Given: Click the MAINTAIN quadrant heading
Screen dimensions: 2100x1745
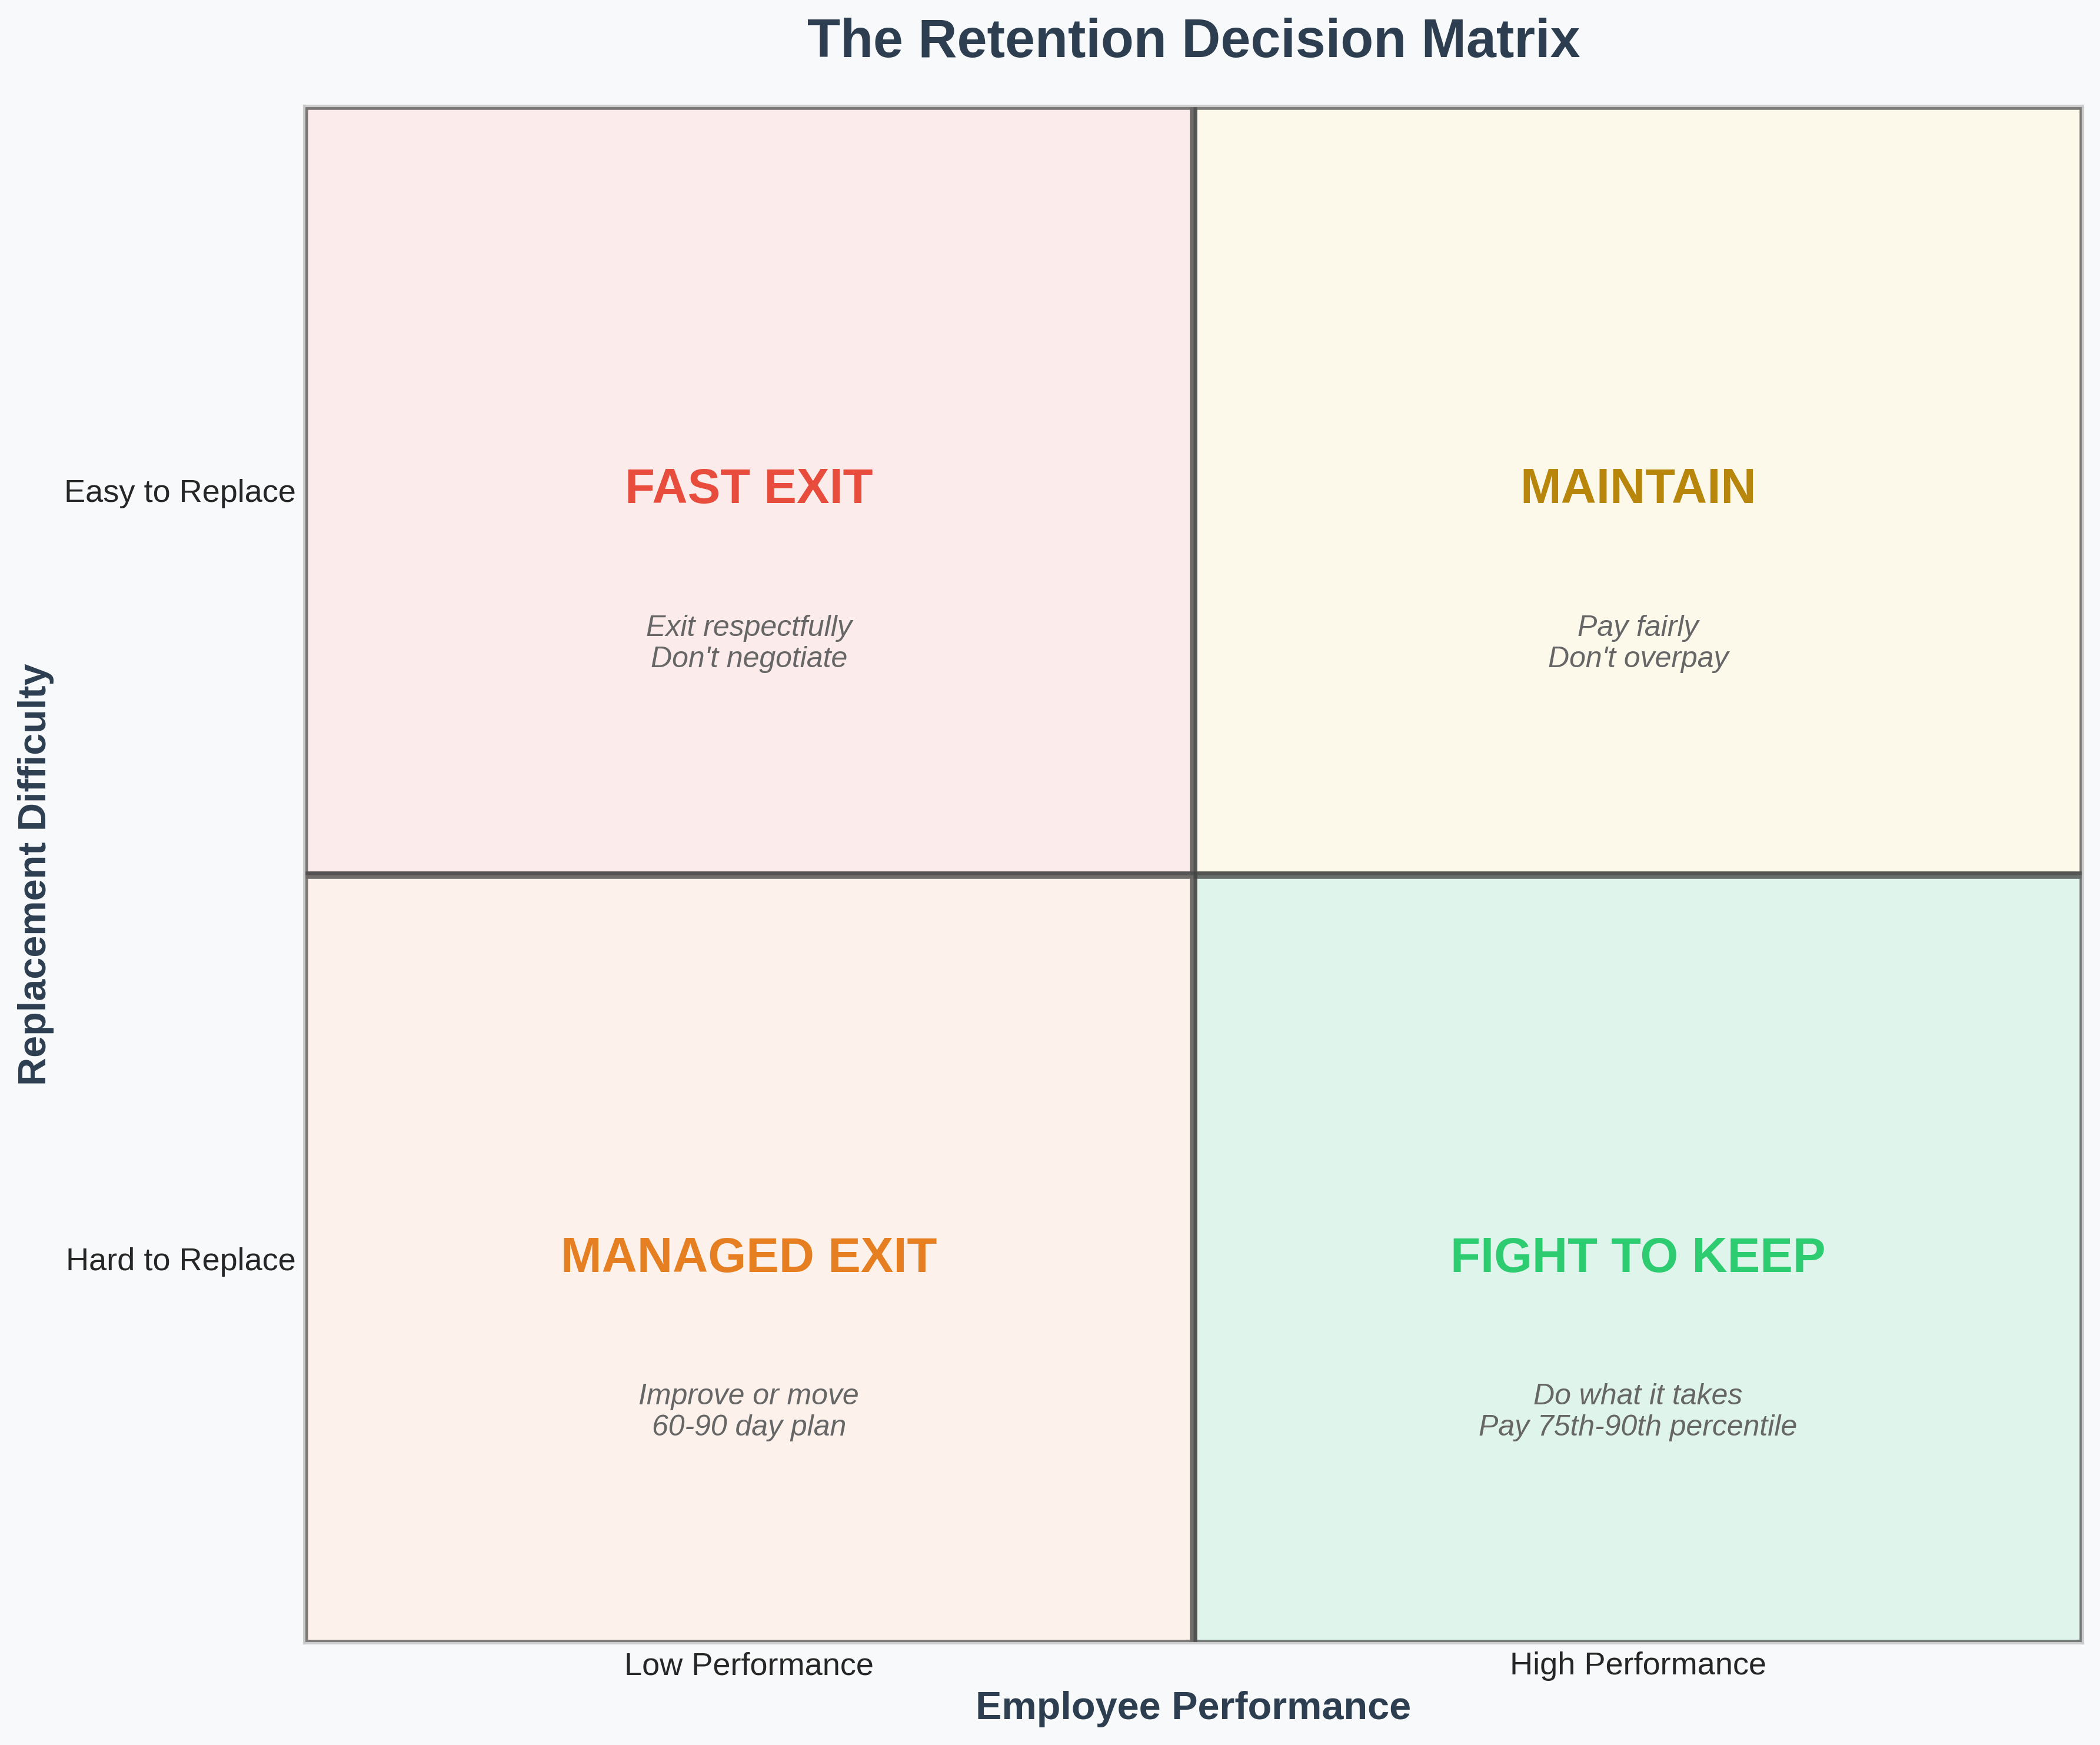Looking at the screenshot, I should pyautogui.click(x=1637, y=488).
